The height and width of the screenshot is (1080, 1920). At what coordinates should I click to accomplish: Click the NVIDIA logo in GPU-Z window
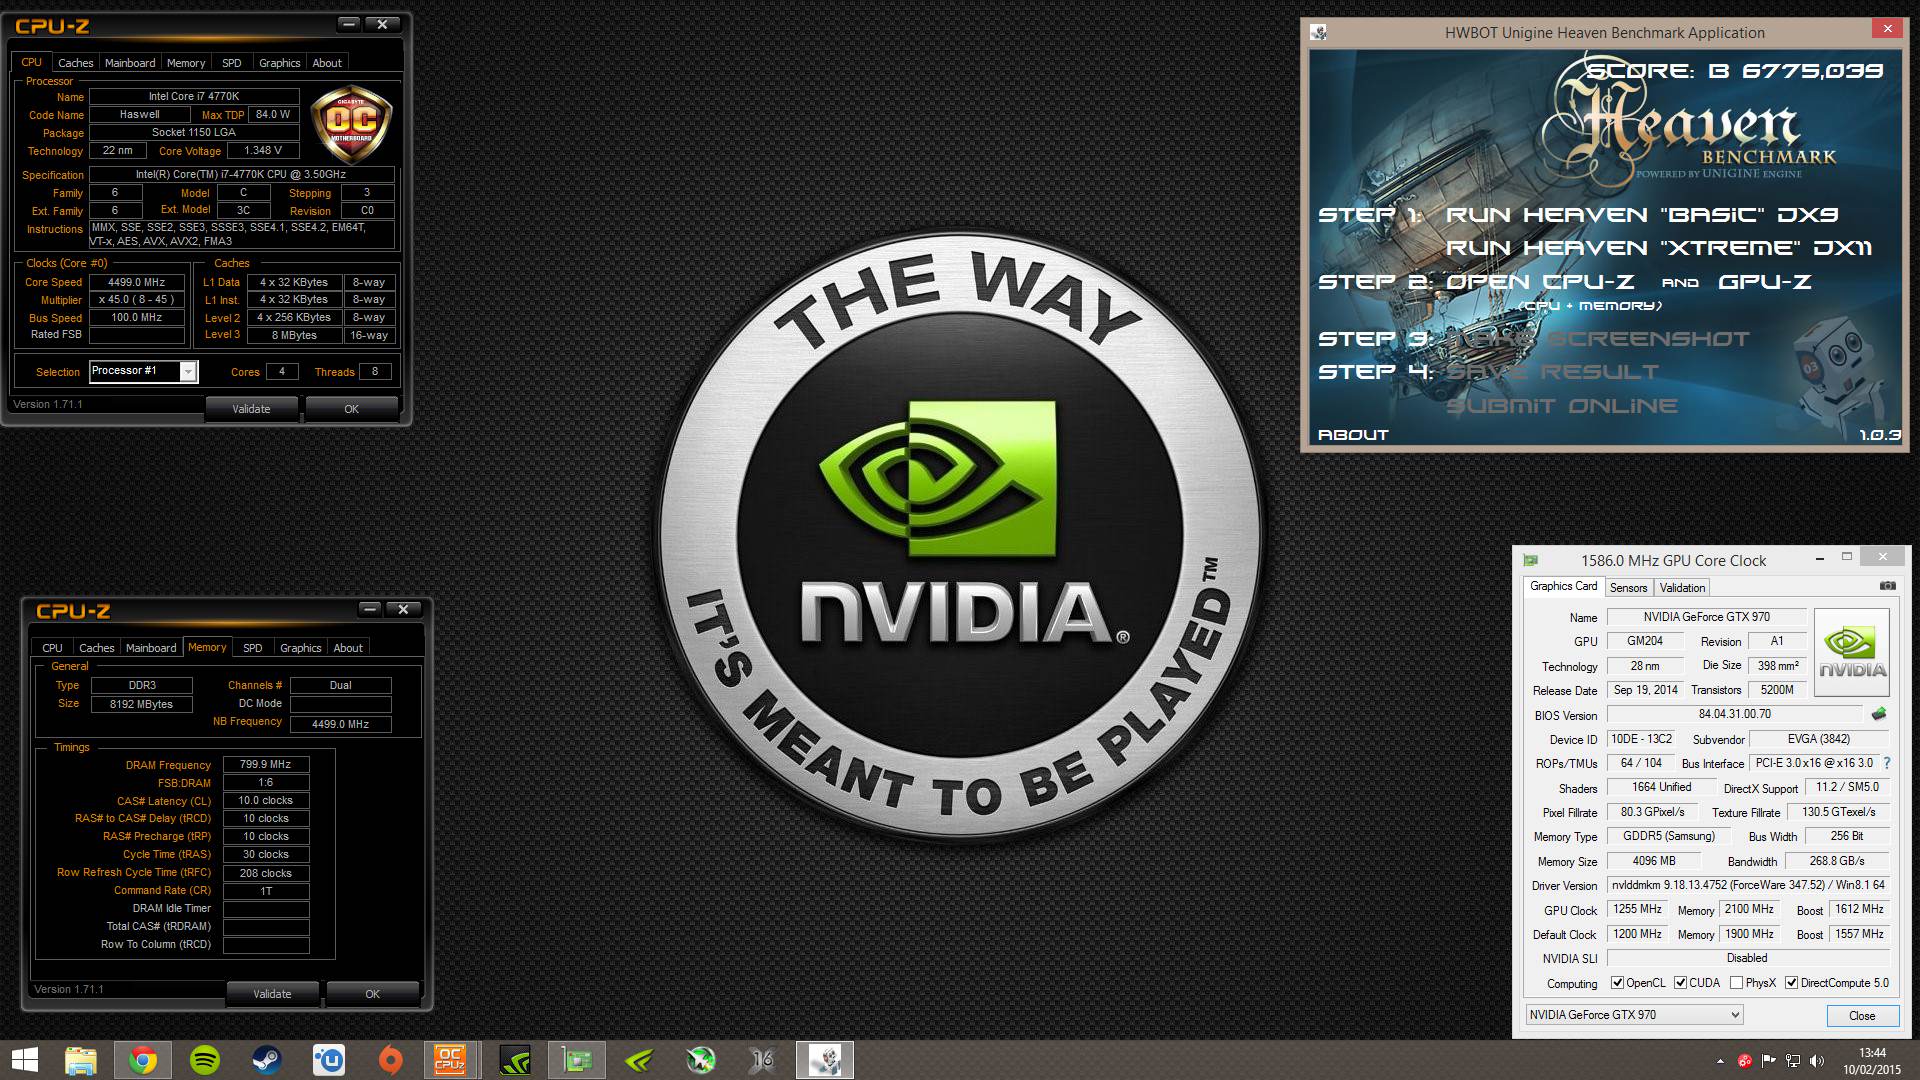pos(1852,654)
